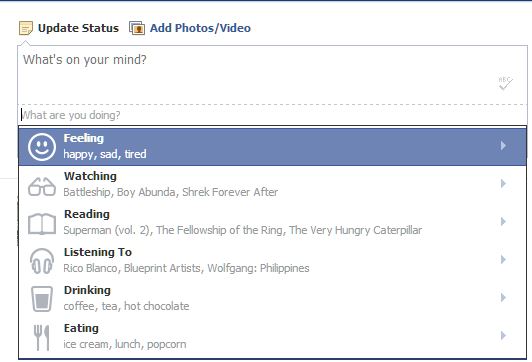Expand the Feeling submenu arrow
Viewport: 532px width, 362px height.
503,146
